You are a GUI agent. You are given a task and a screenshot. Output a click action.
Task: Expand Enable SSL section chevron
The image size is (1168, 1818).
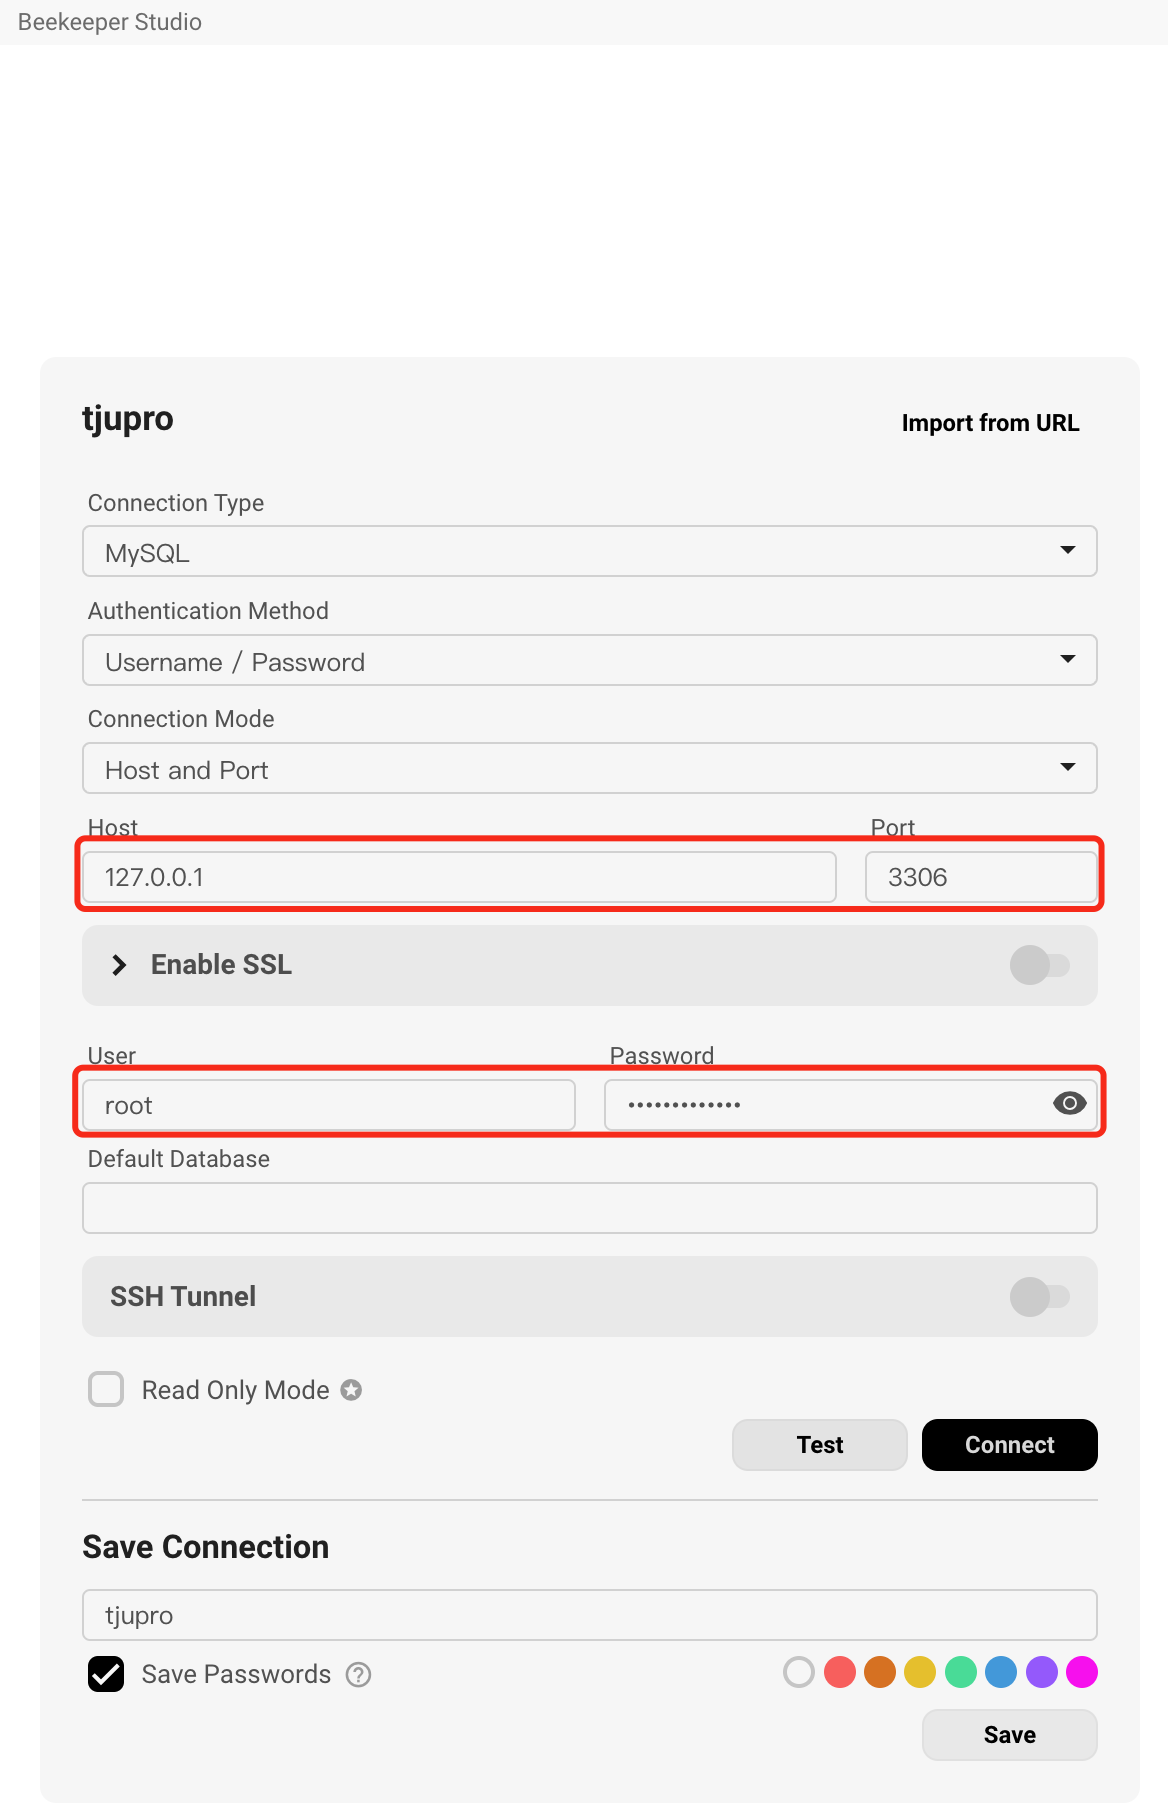coord(119,965)
